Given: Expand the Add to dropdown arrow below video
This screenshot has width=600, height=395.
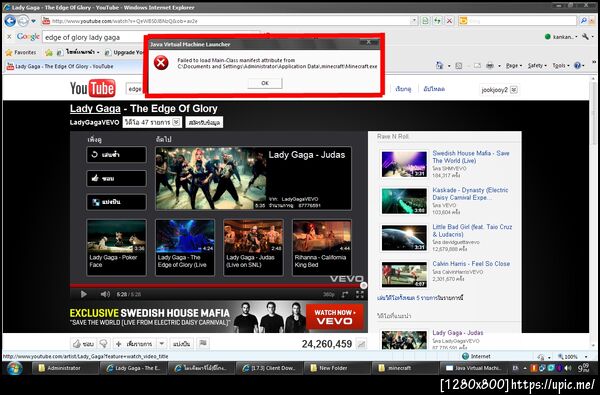Looking at the screenshot, I should coord(162,344).
